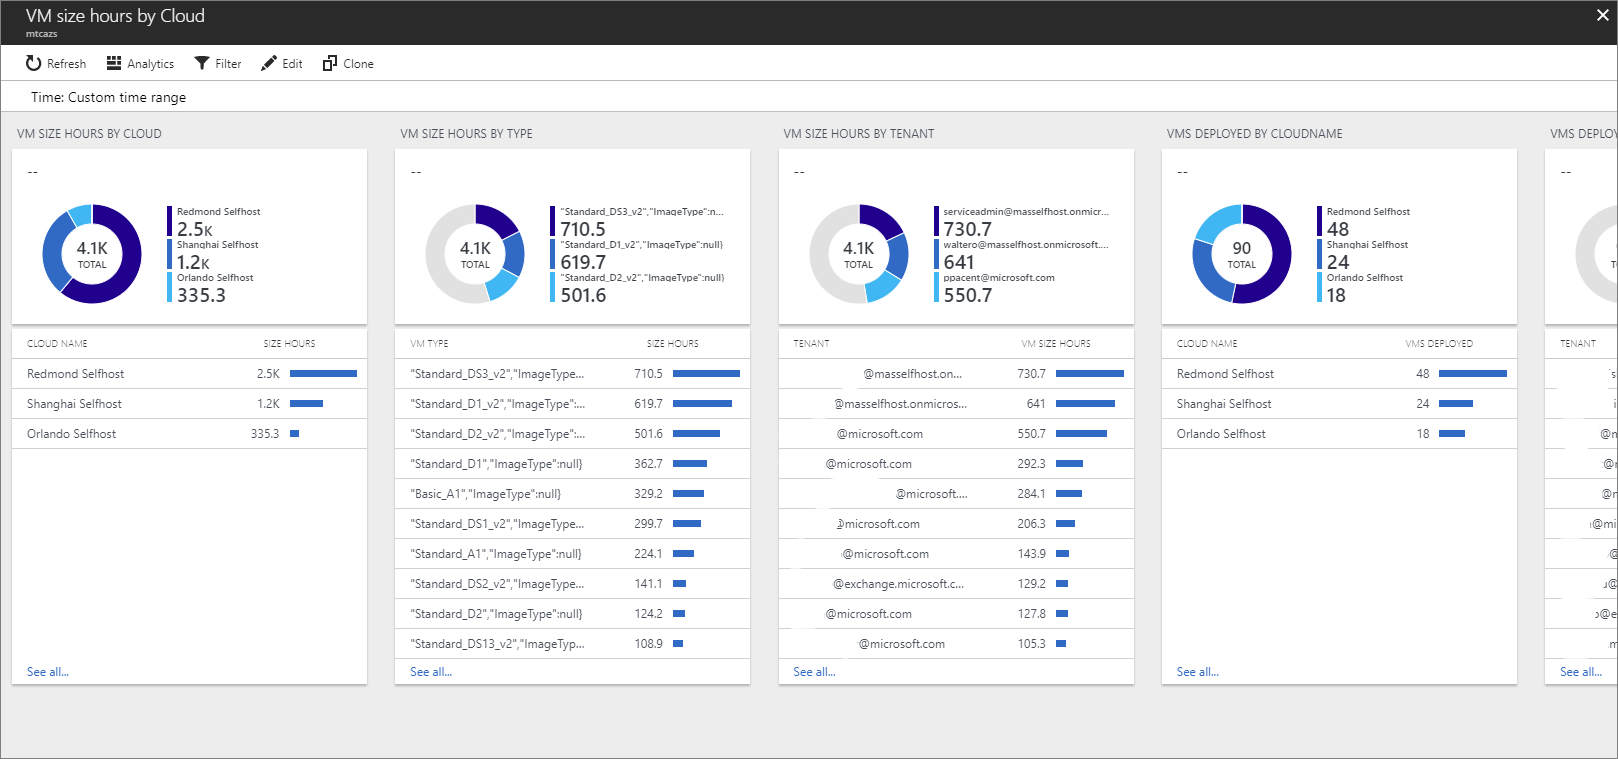The image size is (1618, 759).
Task: Click the Refresh icon in toolbar
Action: point(33,63)
